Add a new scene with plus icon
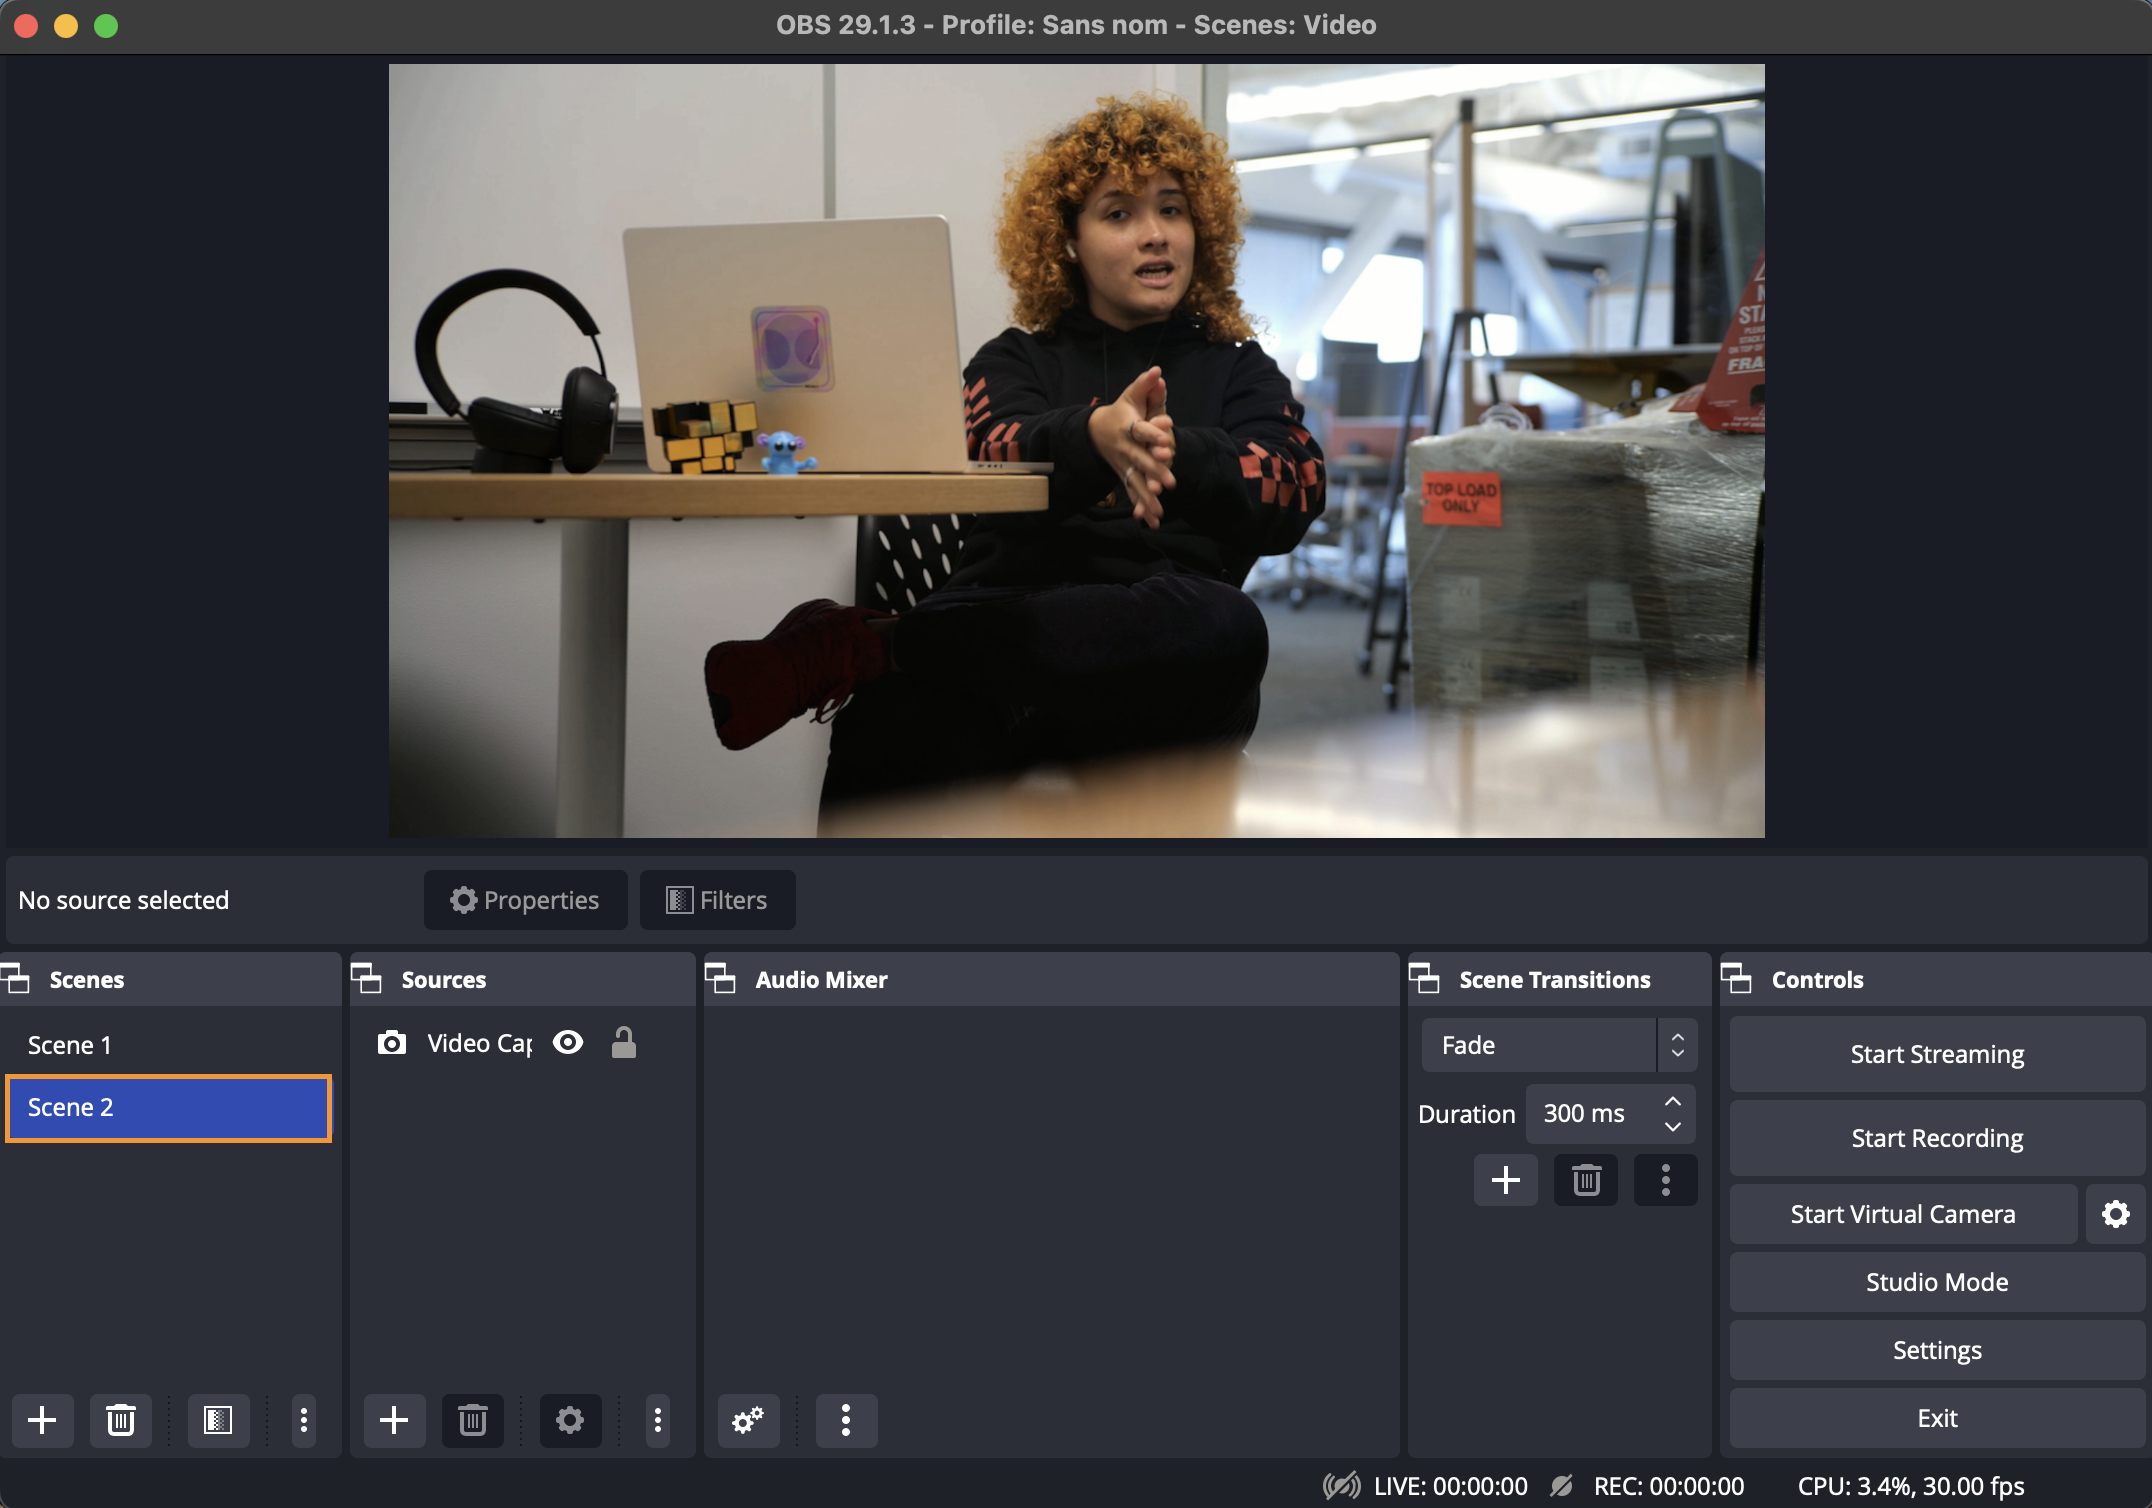This screenshot has width=2152, height=1508. tap(42, 1420)
